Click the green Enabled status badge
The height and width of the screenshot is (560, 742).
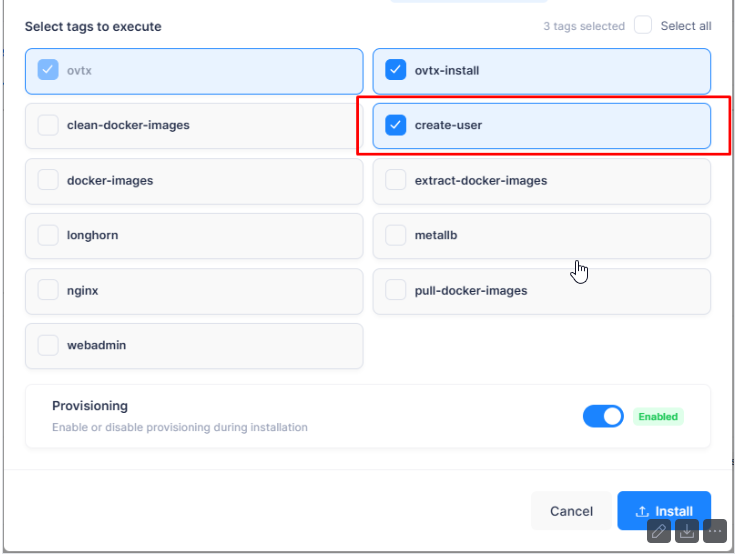[x=658, y=417]
